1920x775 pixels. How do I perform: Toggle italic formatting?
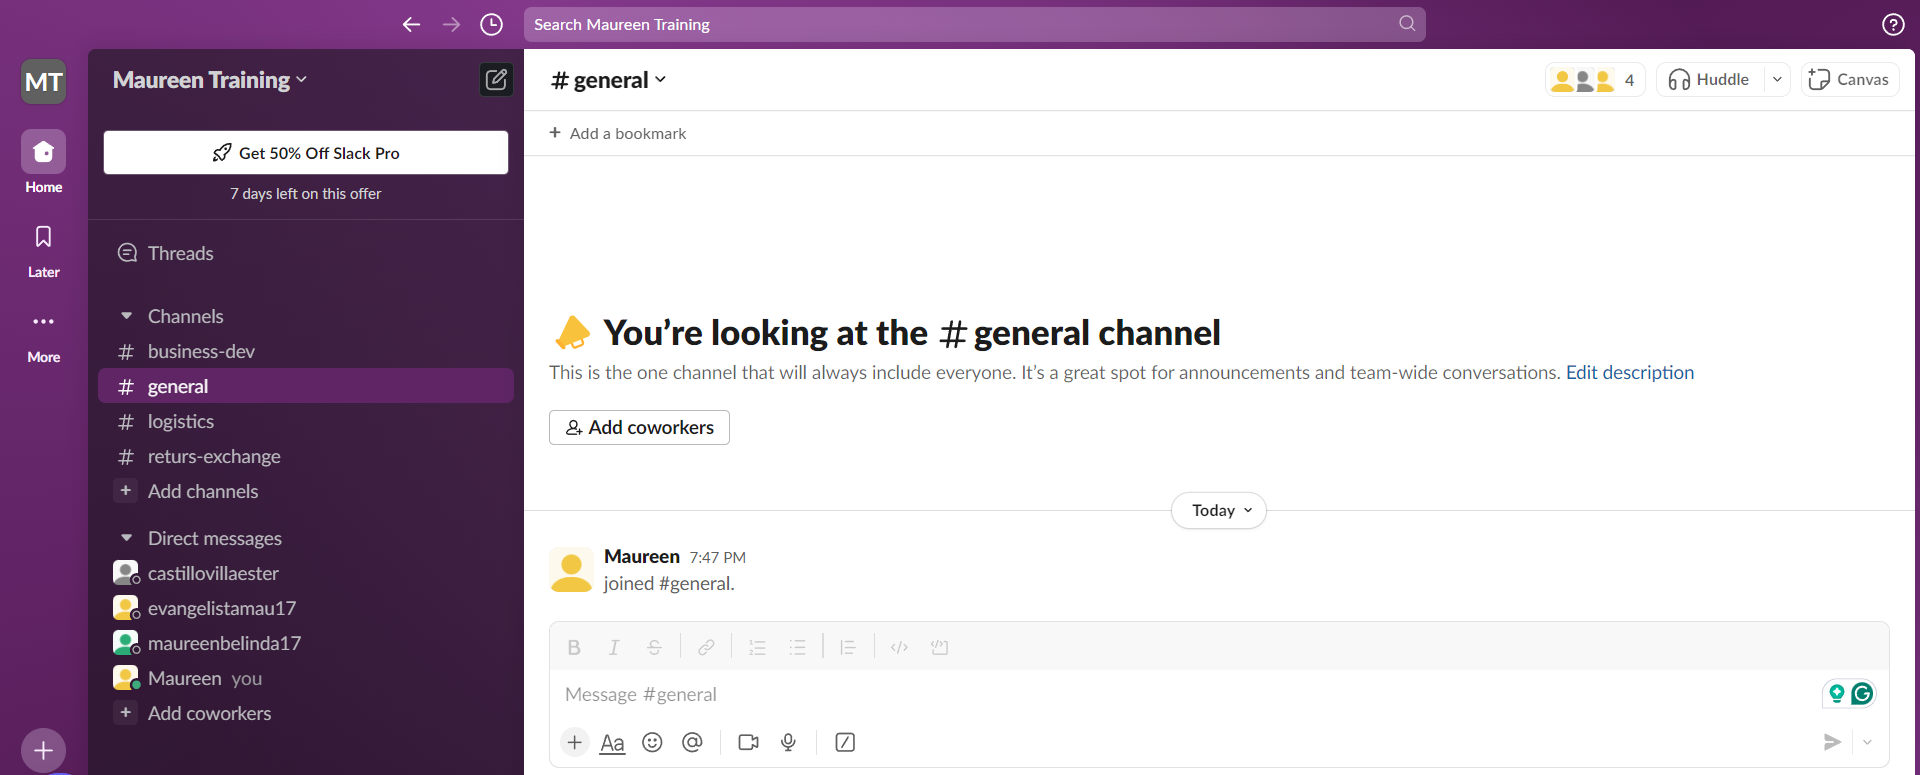[614, 647]
